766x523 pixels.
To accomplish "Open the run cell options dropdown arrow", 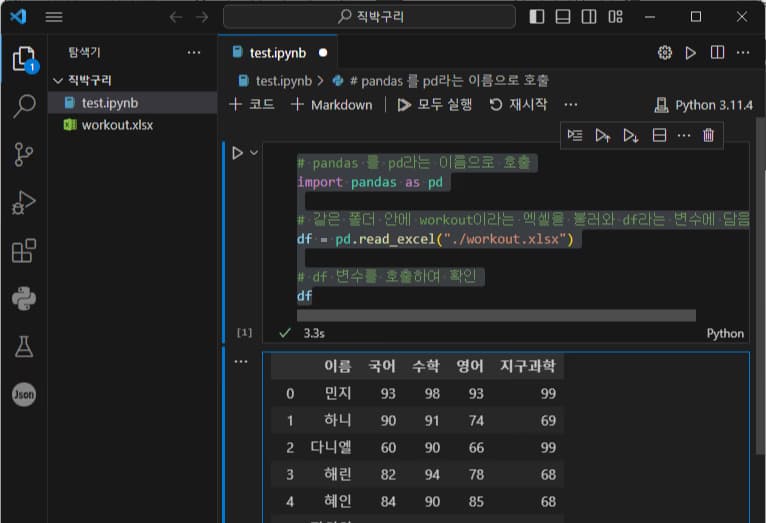I will (254, 153).
